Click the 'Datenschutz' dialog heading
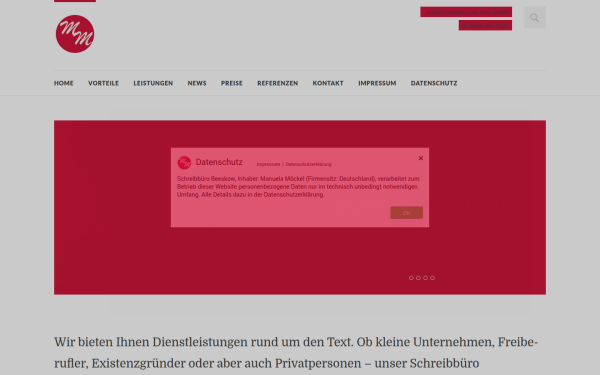This screenshot has width=600, height=375. 219,162
